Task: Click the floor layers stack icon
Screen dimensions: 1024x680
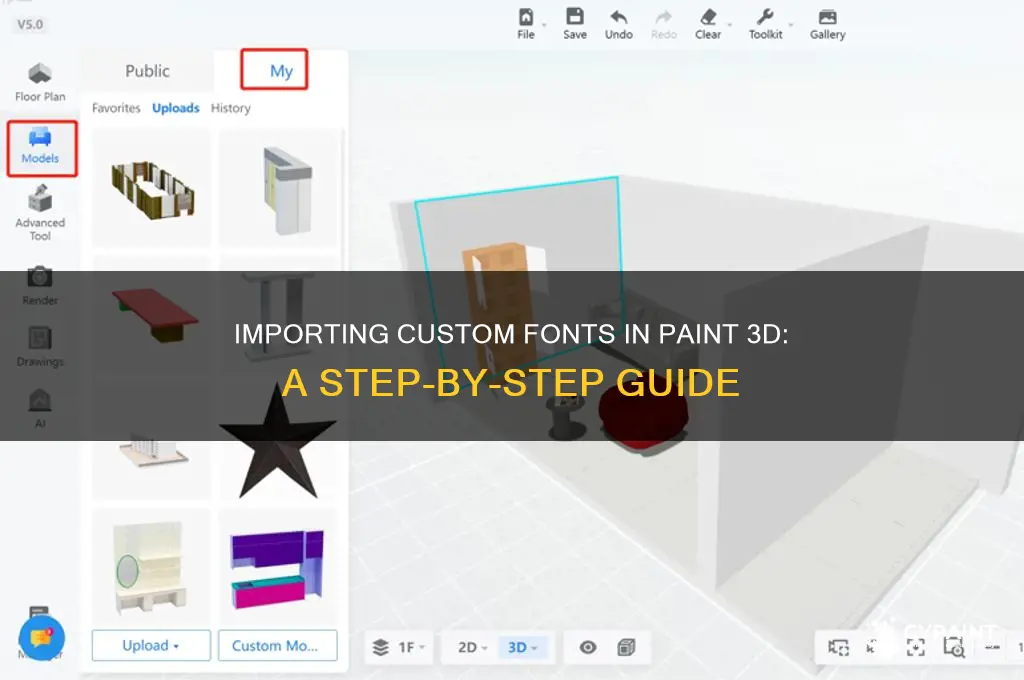Action: (381, 647)
